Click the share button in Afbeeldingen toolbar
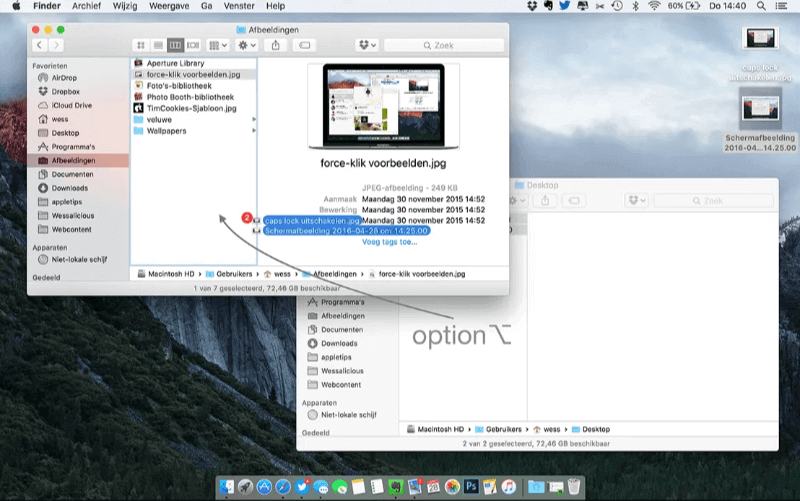800x501 pixels. (276, 45)
